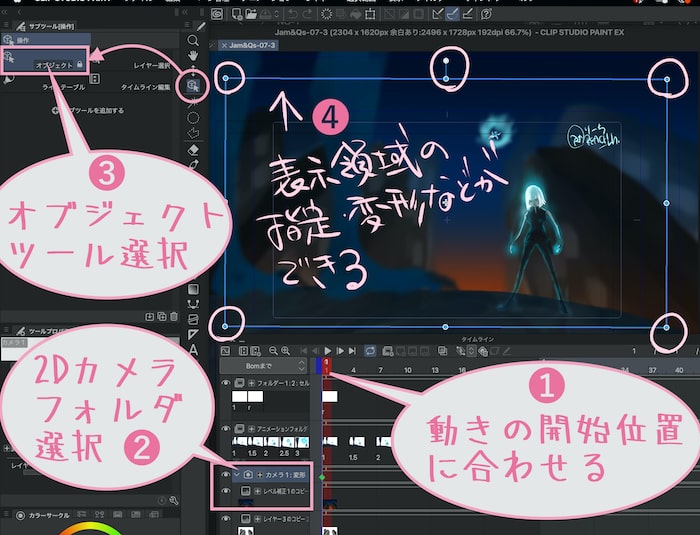Click the camera frame top rotation handle
The height and width of the screenshot is (535, 700).
pos(446,60)
